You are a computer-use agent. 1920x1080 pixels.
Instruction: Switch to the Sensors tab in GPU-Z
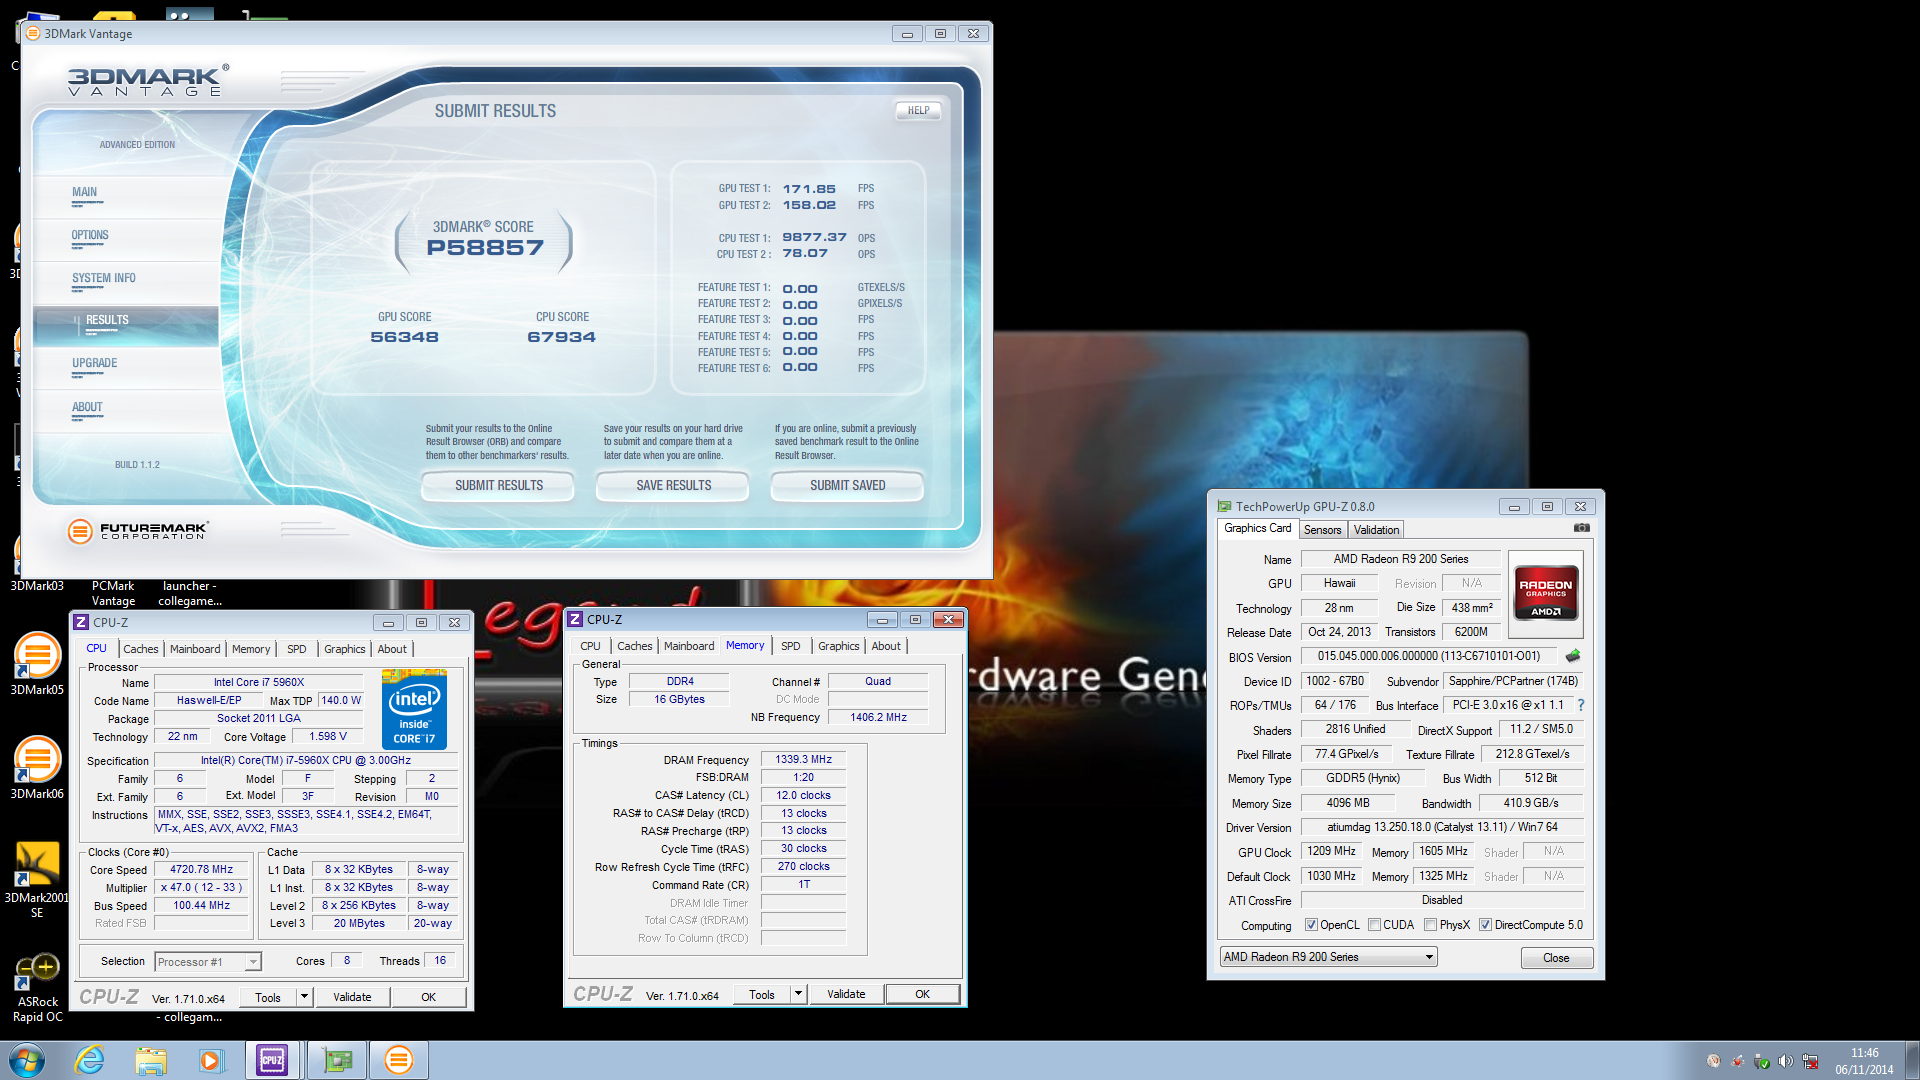(x=1322, y=530)
